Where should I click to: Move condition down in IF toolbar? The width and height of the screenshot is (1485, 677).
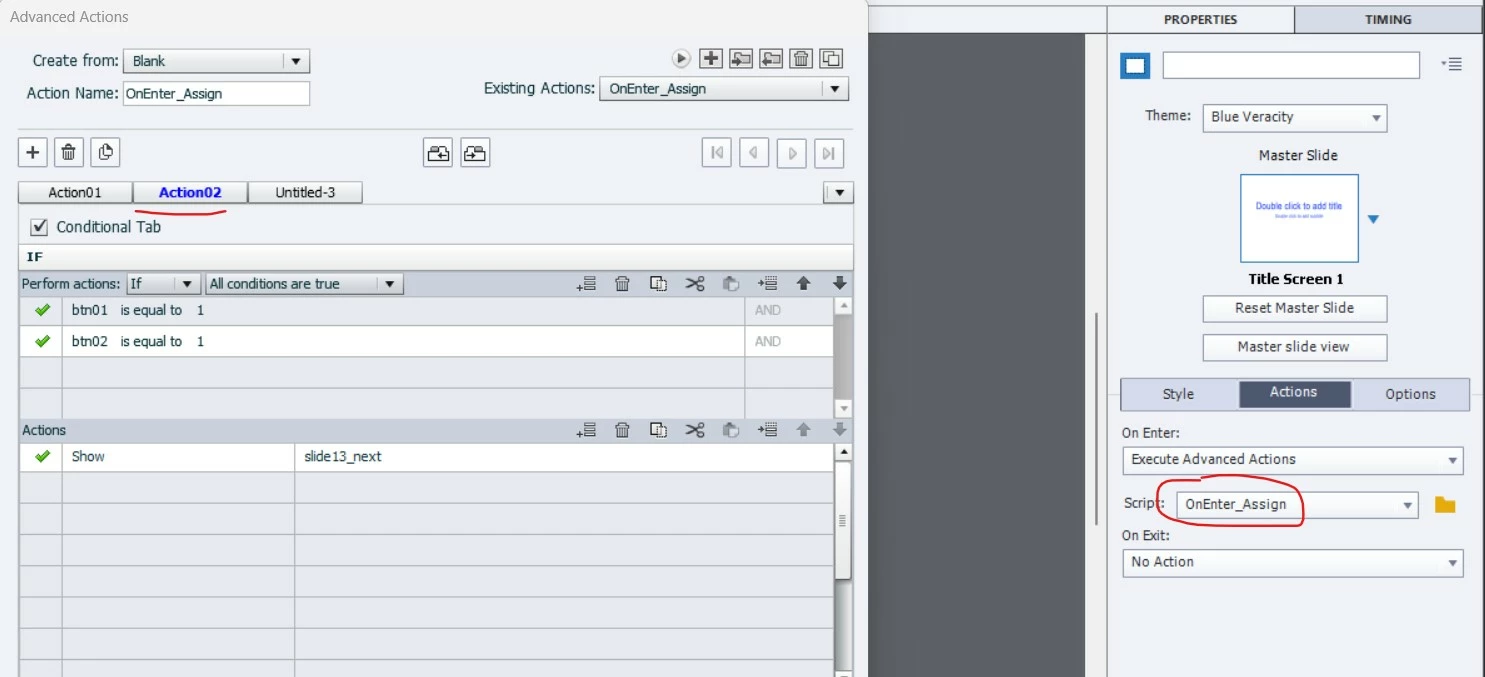[839, 284]
